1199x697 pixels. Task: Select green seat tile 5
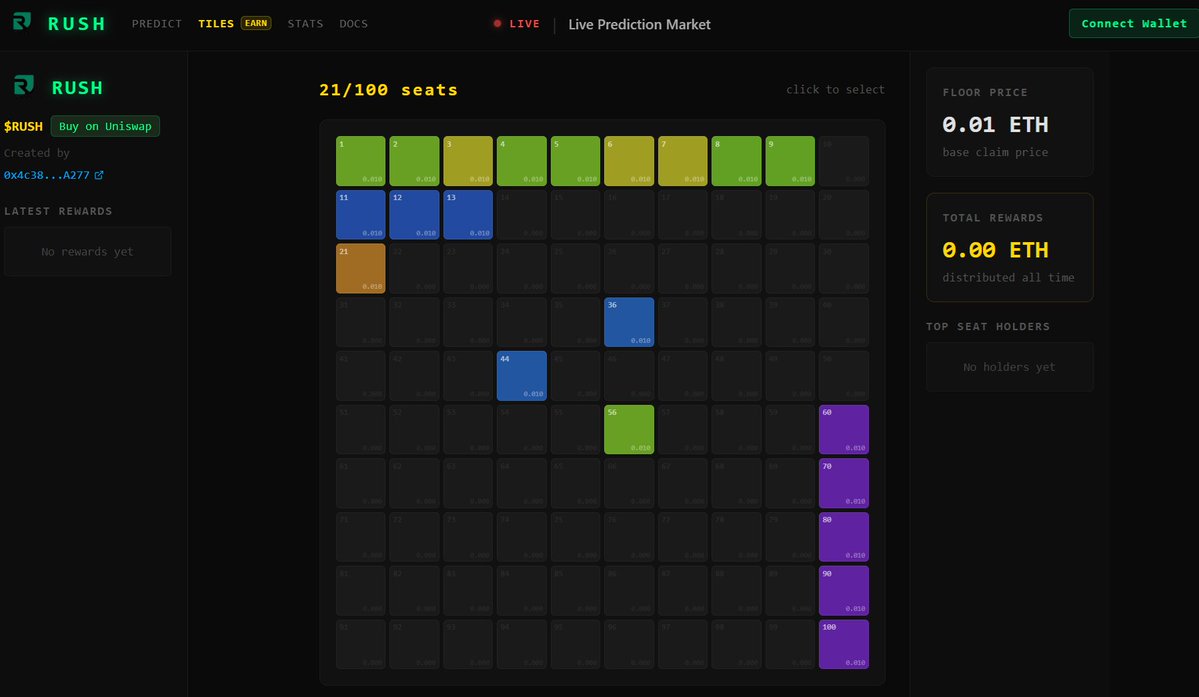coord(576,161)
